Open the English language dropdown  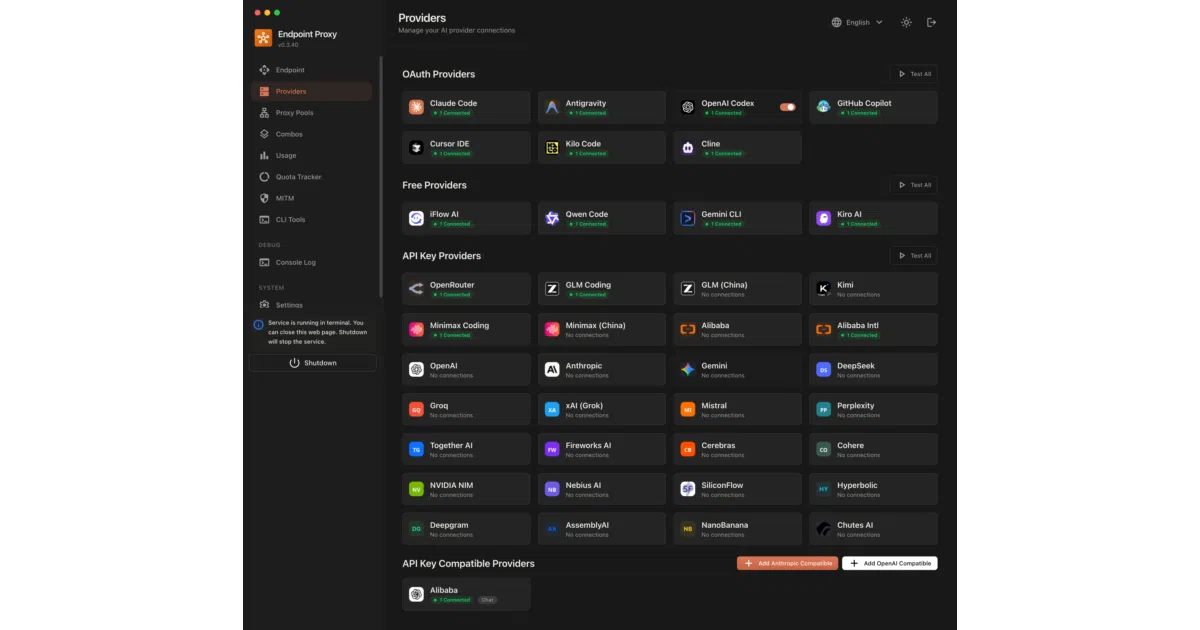[x=857, y=22]
